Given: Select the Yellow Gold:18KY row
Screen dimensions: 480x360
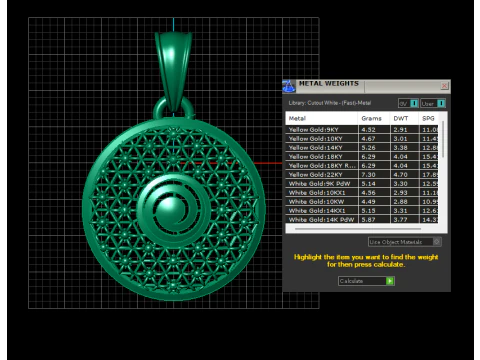Looking at the screenshot, I should tap(362, 157).
